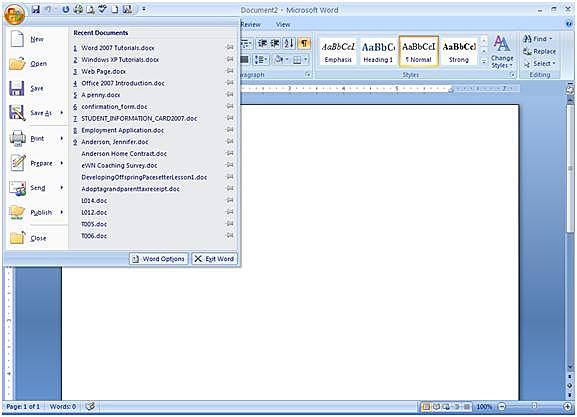Viewport: 577px width, 417px height.
Task: Apply the Strong style
Action: coord(459,52)
